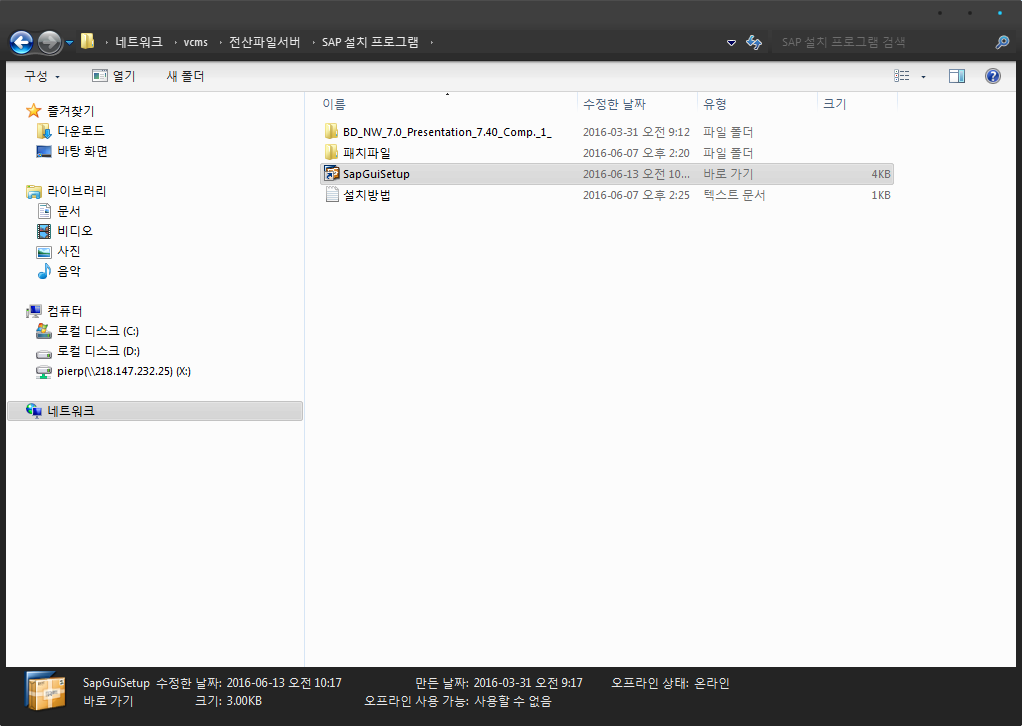Select the SapGuiSetup shortcut file

(x=376, y=174)
